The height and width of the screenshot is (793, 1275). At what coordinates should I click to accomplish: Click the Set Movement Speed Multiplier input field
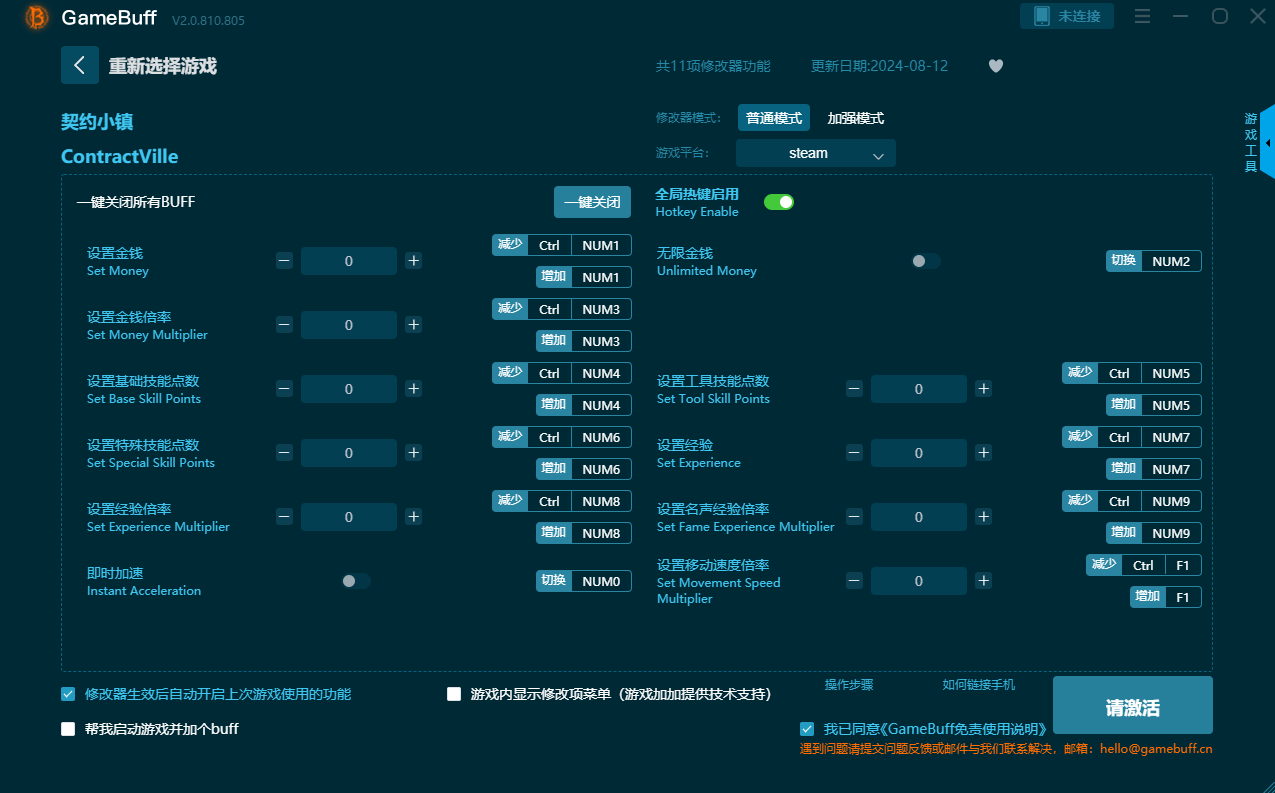(919, 581)
